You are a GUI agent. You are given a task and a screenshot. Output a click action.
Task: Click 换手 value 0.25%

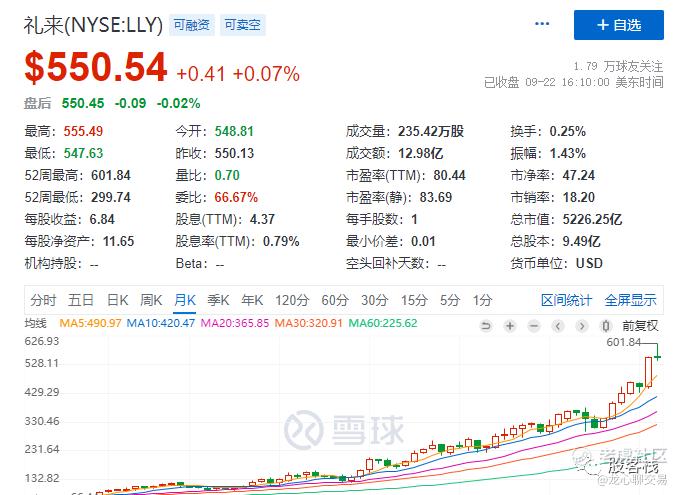pyautogui.click(x=568, y=131)
